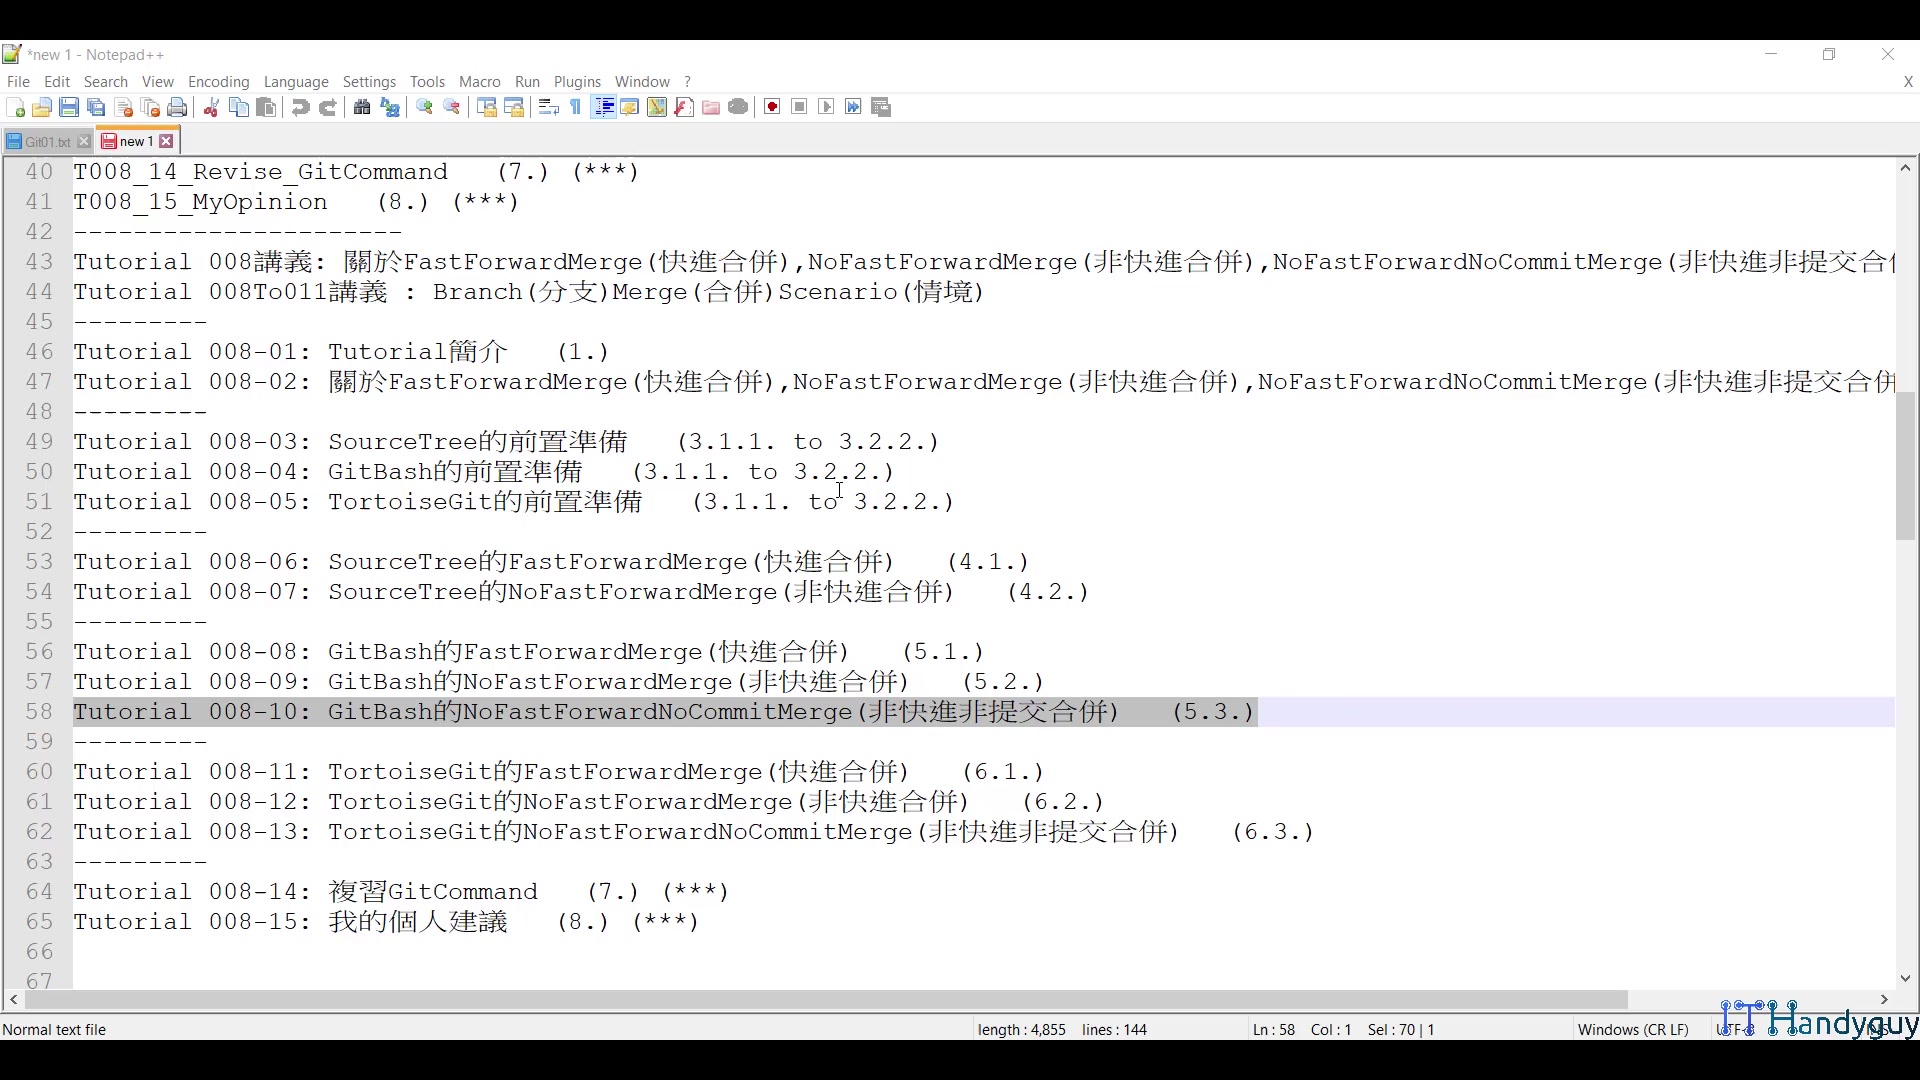This screenshot has width=1920, height=1080.
Task: Paste from the clipboard
Action: [x=267, y=107]
